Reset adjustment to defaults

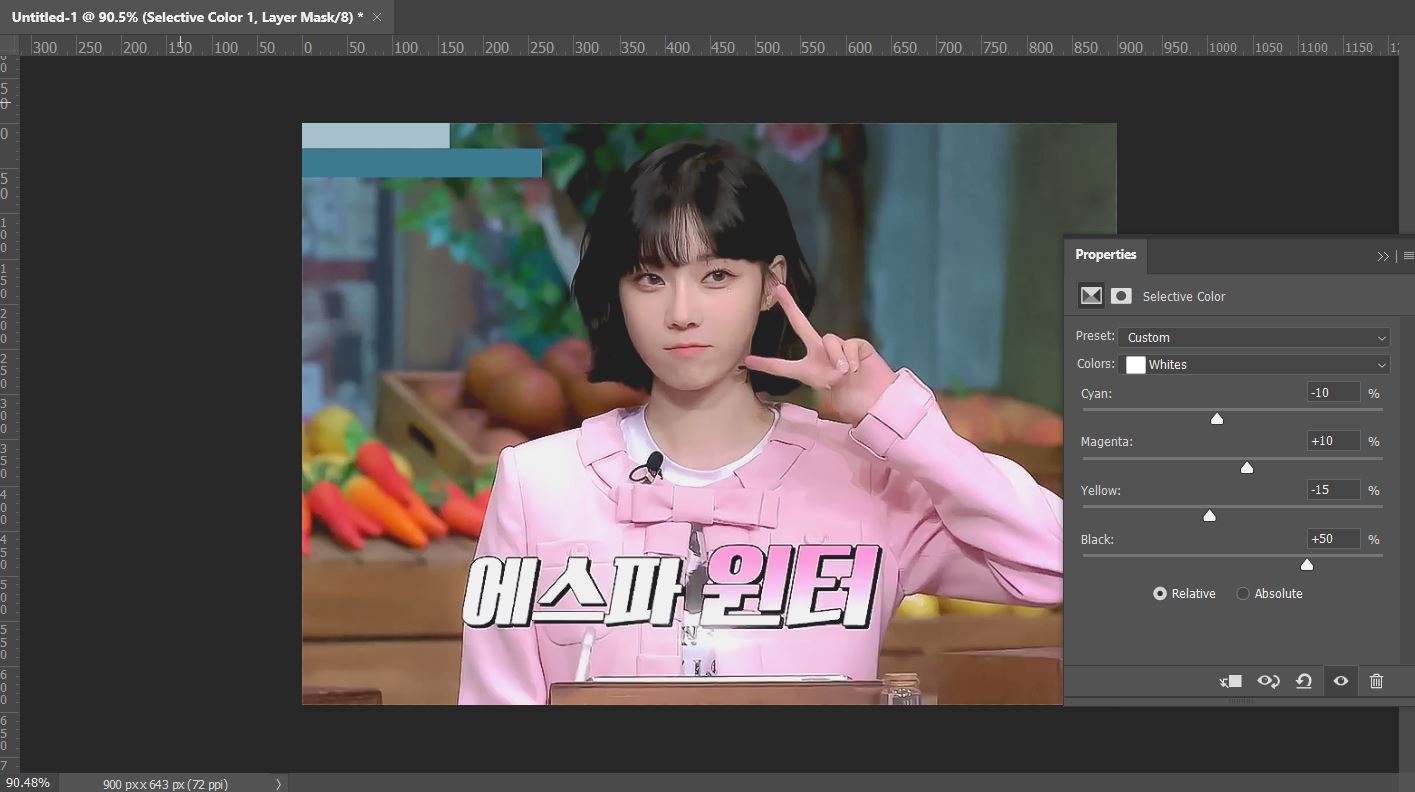tap(1304, 681)
